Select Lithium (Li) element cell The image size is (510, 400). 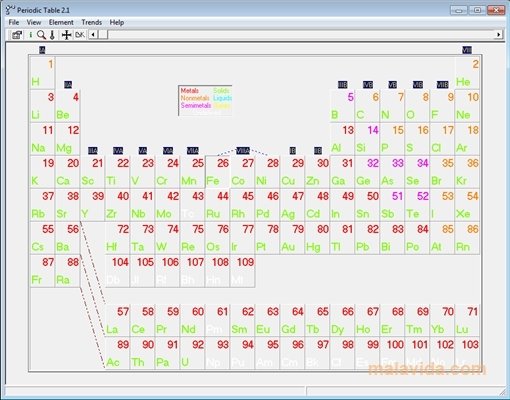point(42,106)
